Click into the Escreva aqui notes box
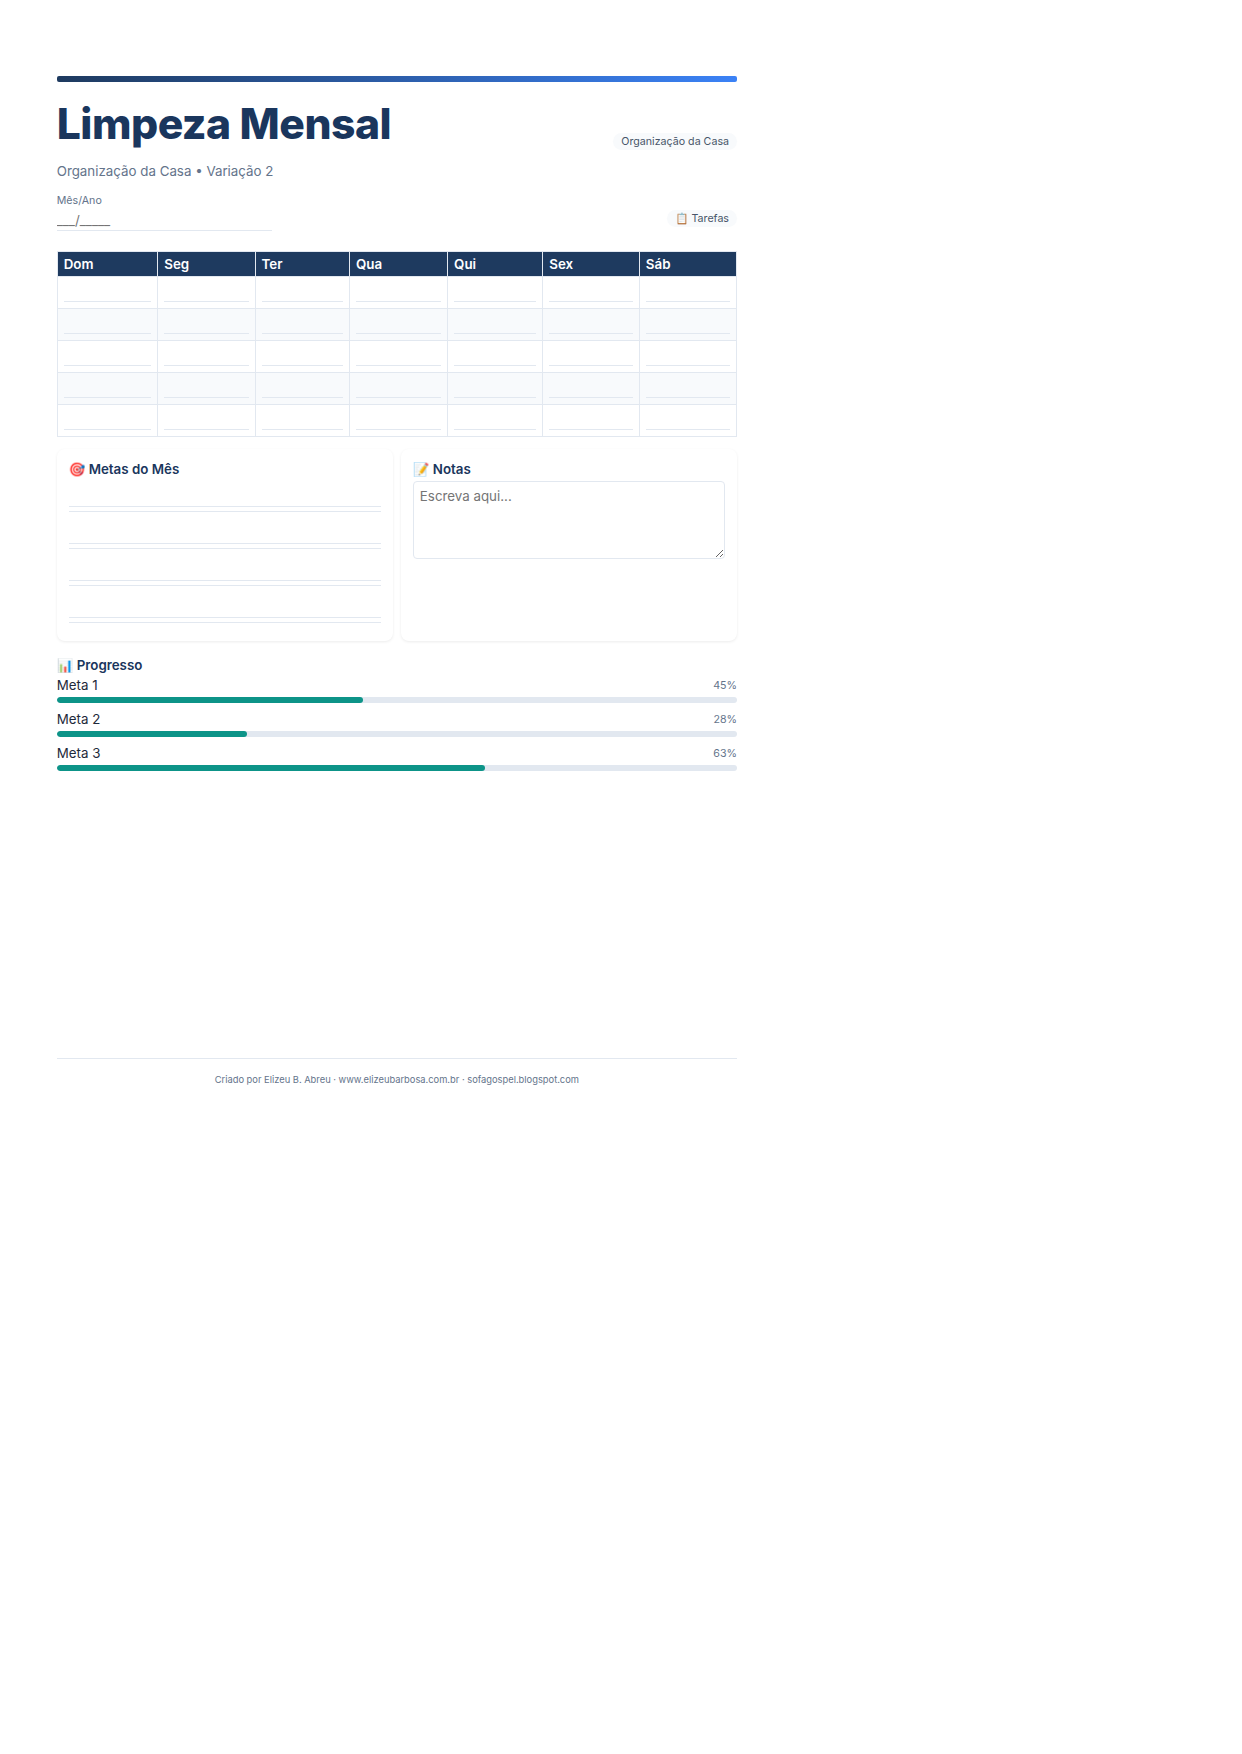 click(569, 520)
